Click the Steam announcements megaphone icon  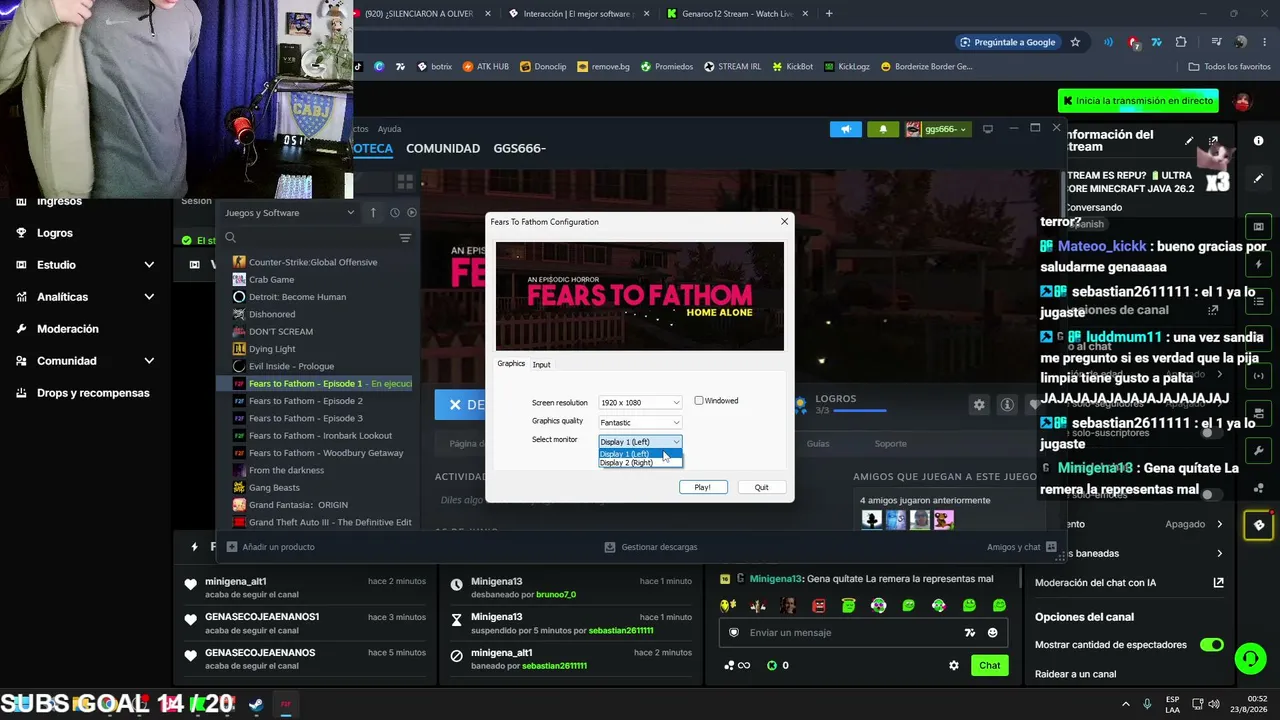845,129
